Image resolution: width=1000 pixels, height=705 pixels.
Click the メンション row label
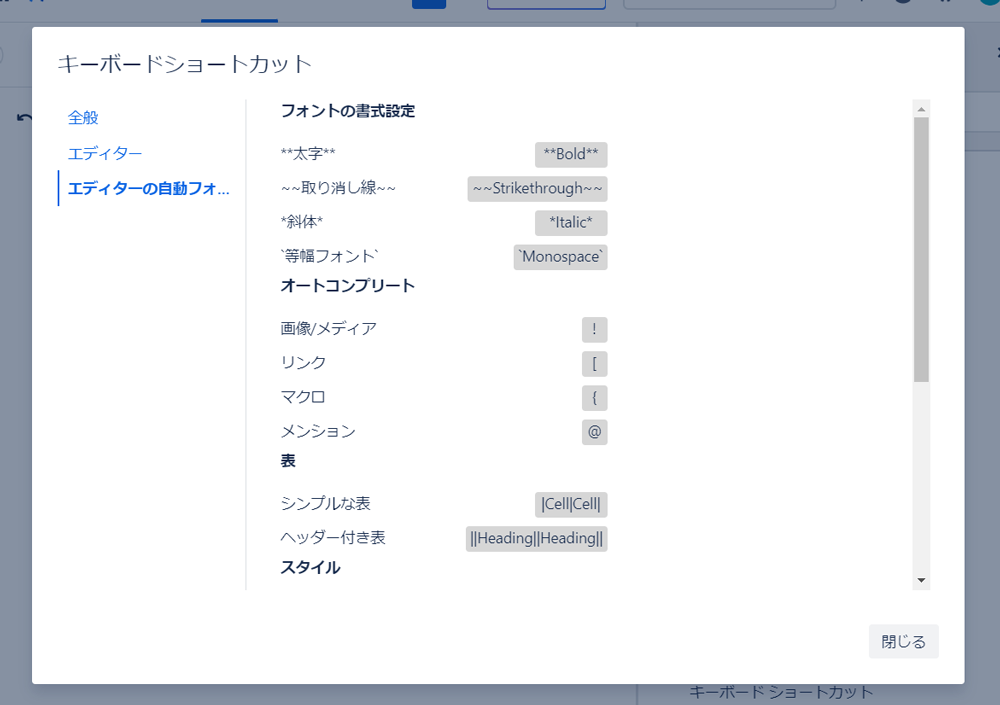tap(318, 431)
